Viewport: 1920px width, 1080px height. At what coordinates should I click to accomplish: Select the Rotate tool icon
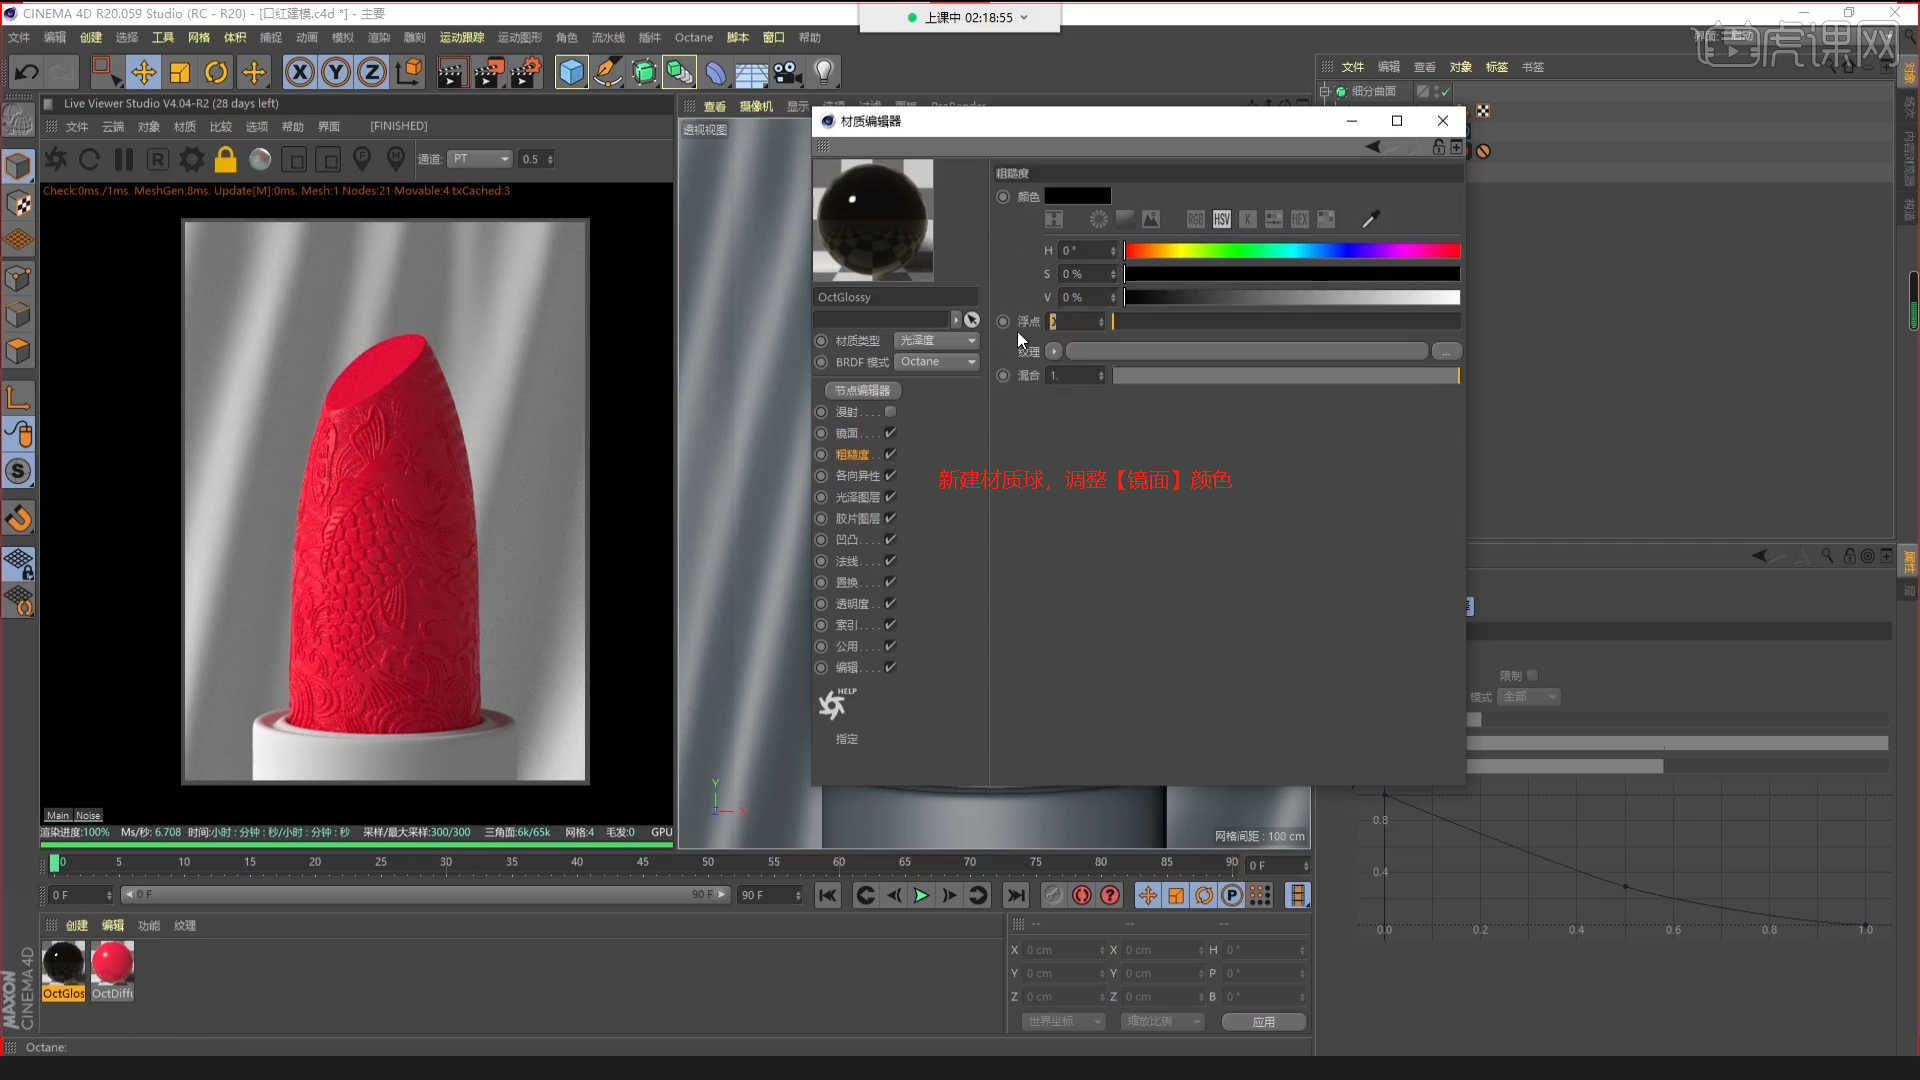click(x=216, y=72)
